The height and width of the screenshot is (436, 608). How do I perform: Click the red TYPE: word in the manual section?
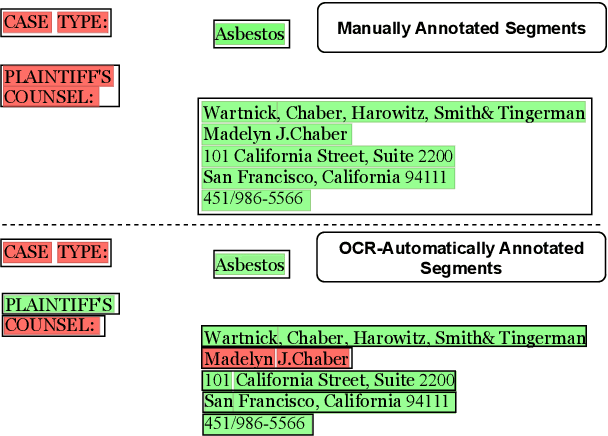(83, 22)
